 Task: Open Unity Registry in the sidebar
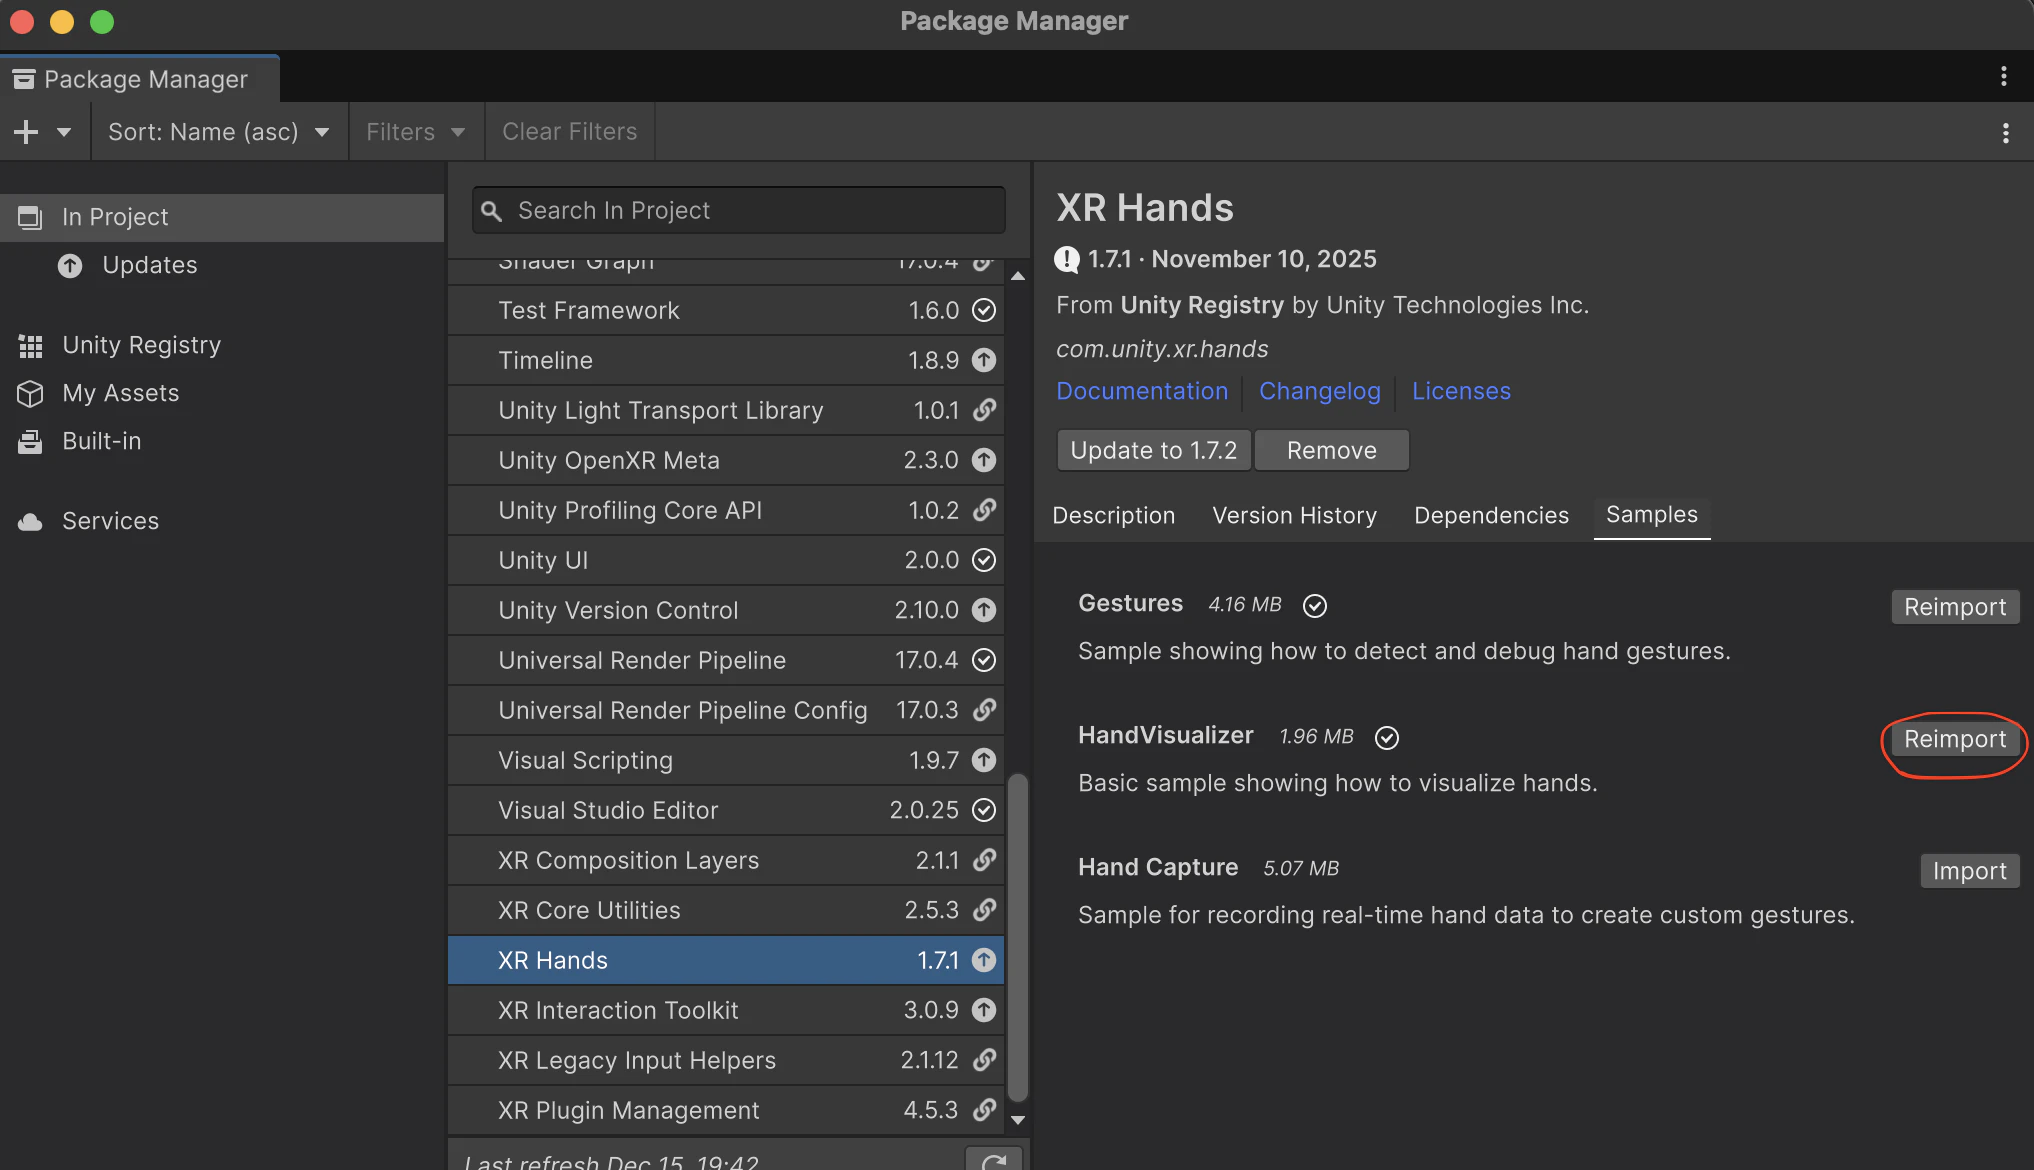(x=222, y=345)
